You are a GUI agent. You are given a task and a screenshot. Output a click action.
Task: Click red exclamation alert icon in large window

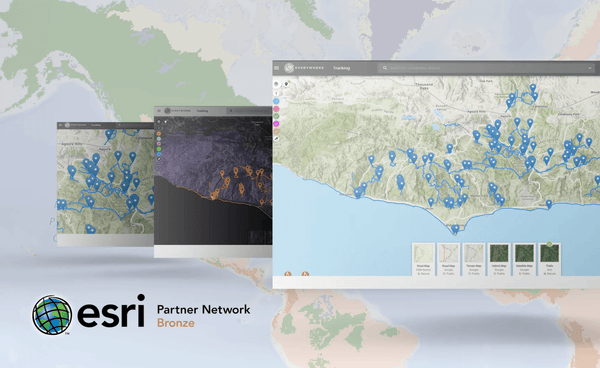point(276,93)
